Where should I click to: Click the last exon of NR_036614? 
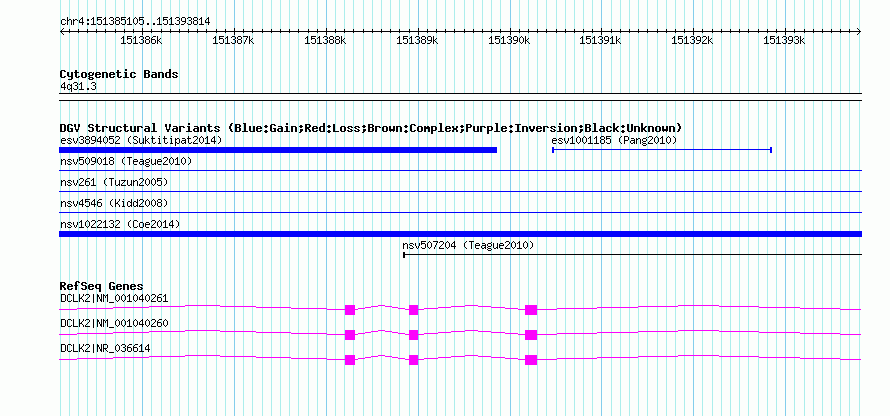tap(531, 360)
